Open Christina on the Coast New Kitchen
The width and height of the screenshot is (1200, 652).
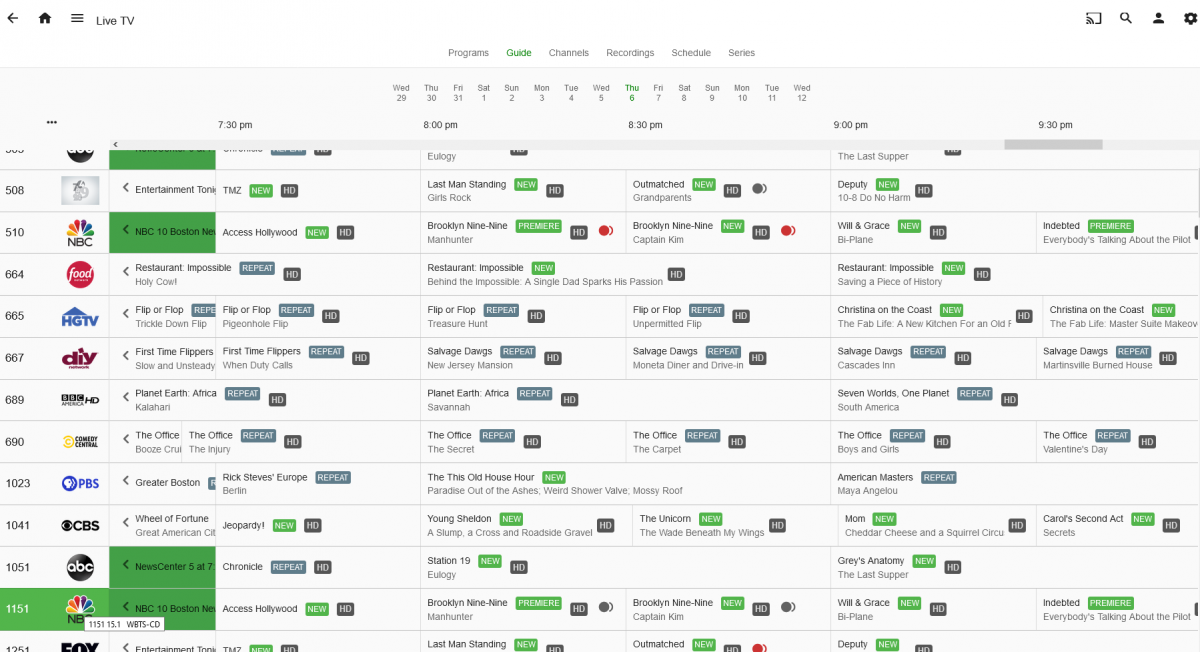pos(936,316)
